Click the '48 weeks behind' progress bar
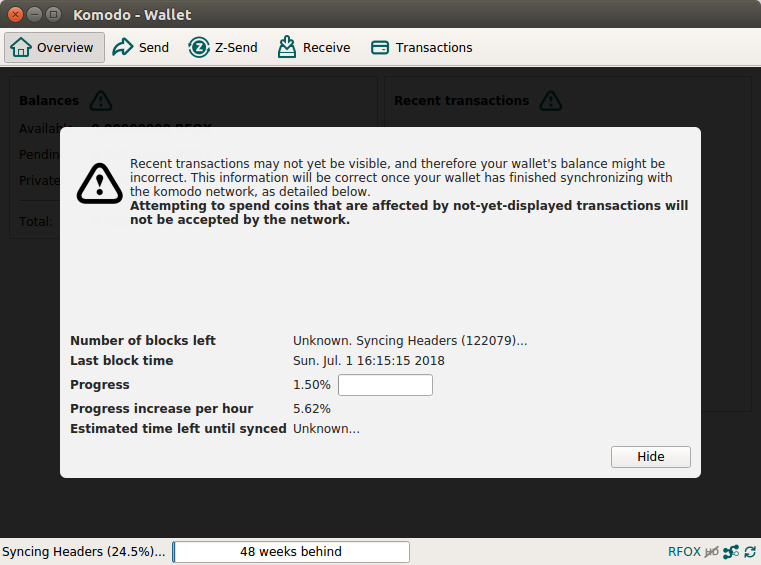Screen dimensions: 761x565 pyautogui.click(x=291, y=552)
